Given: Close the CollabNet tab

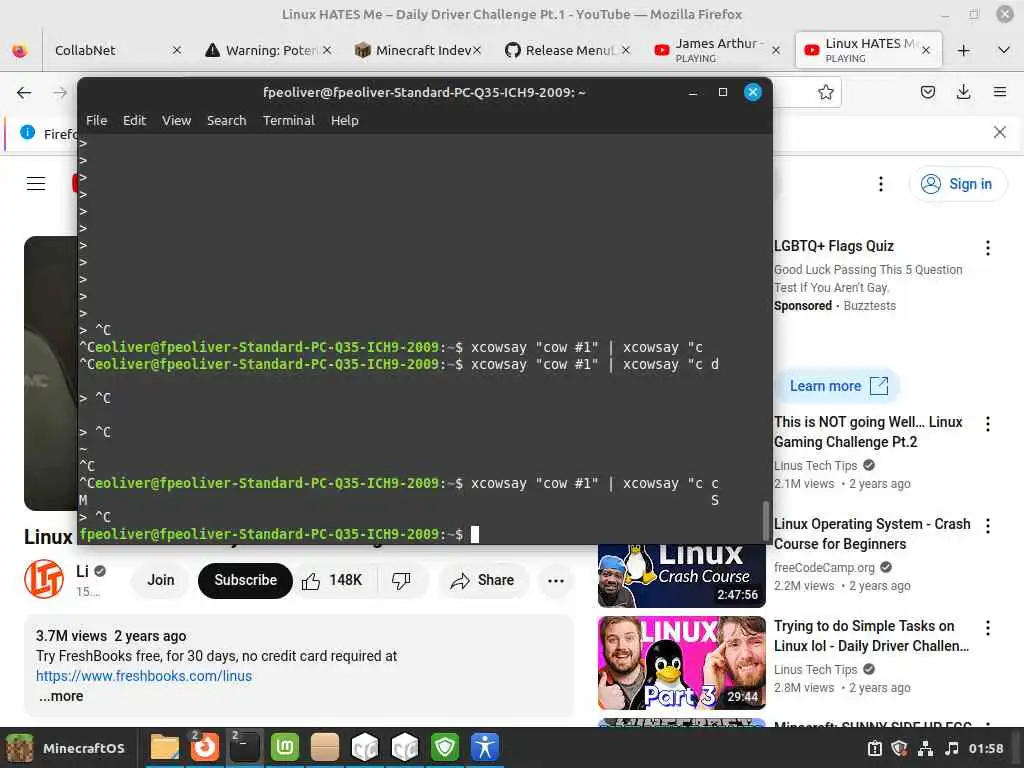Looking at the screenshot, I should point(176,50).
